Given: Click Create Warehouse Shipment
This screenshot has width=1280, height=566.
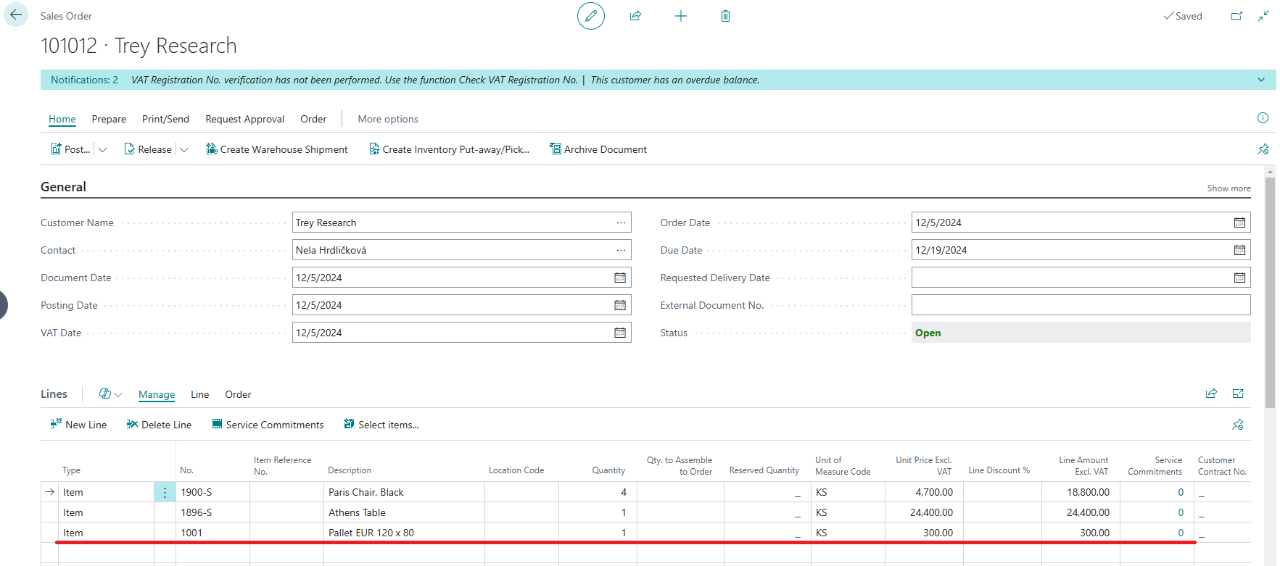Looking at the screenshot, I should pos(276,150).
